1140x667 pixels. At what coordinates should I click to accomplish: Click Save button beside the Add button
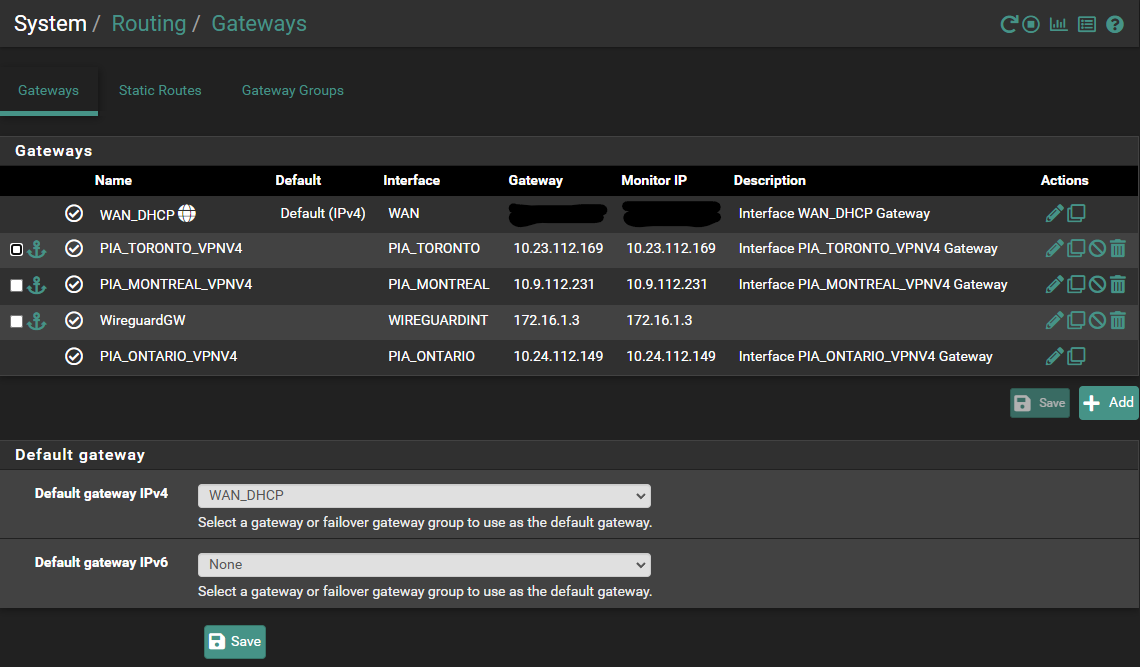(1040, 403)
